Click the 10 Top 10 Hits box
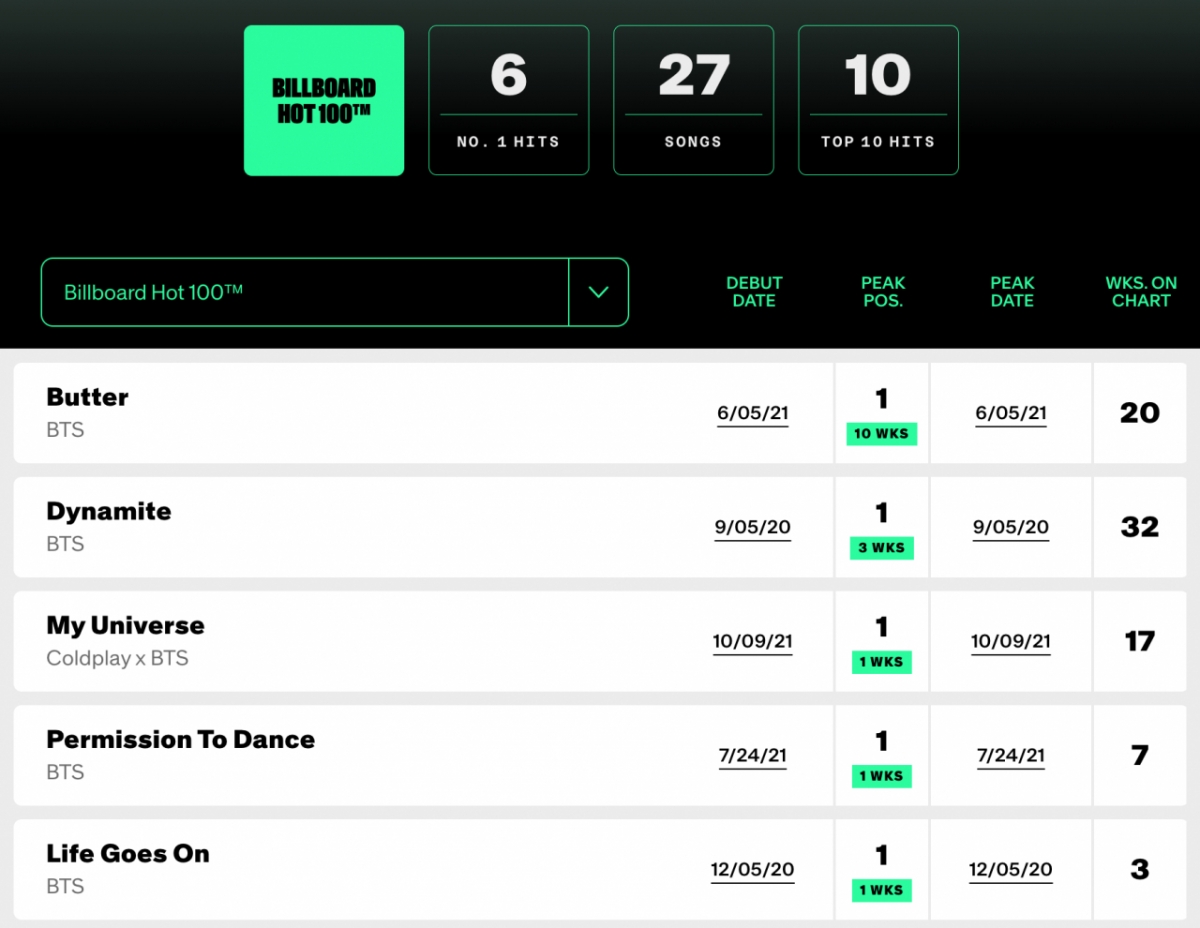The height and width of the screenshot is (928, 1200). tap(878, 101)
